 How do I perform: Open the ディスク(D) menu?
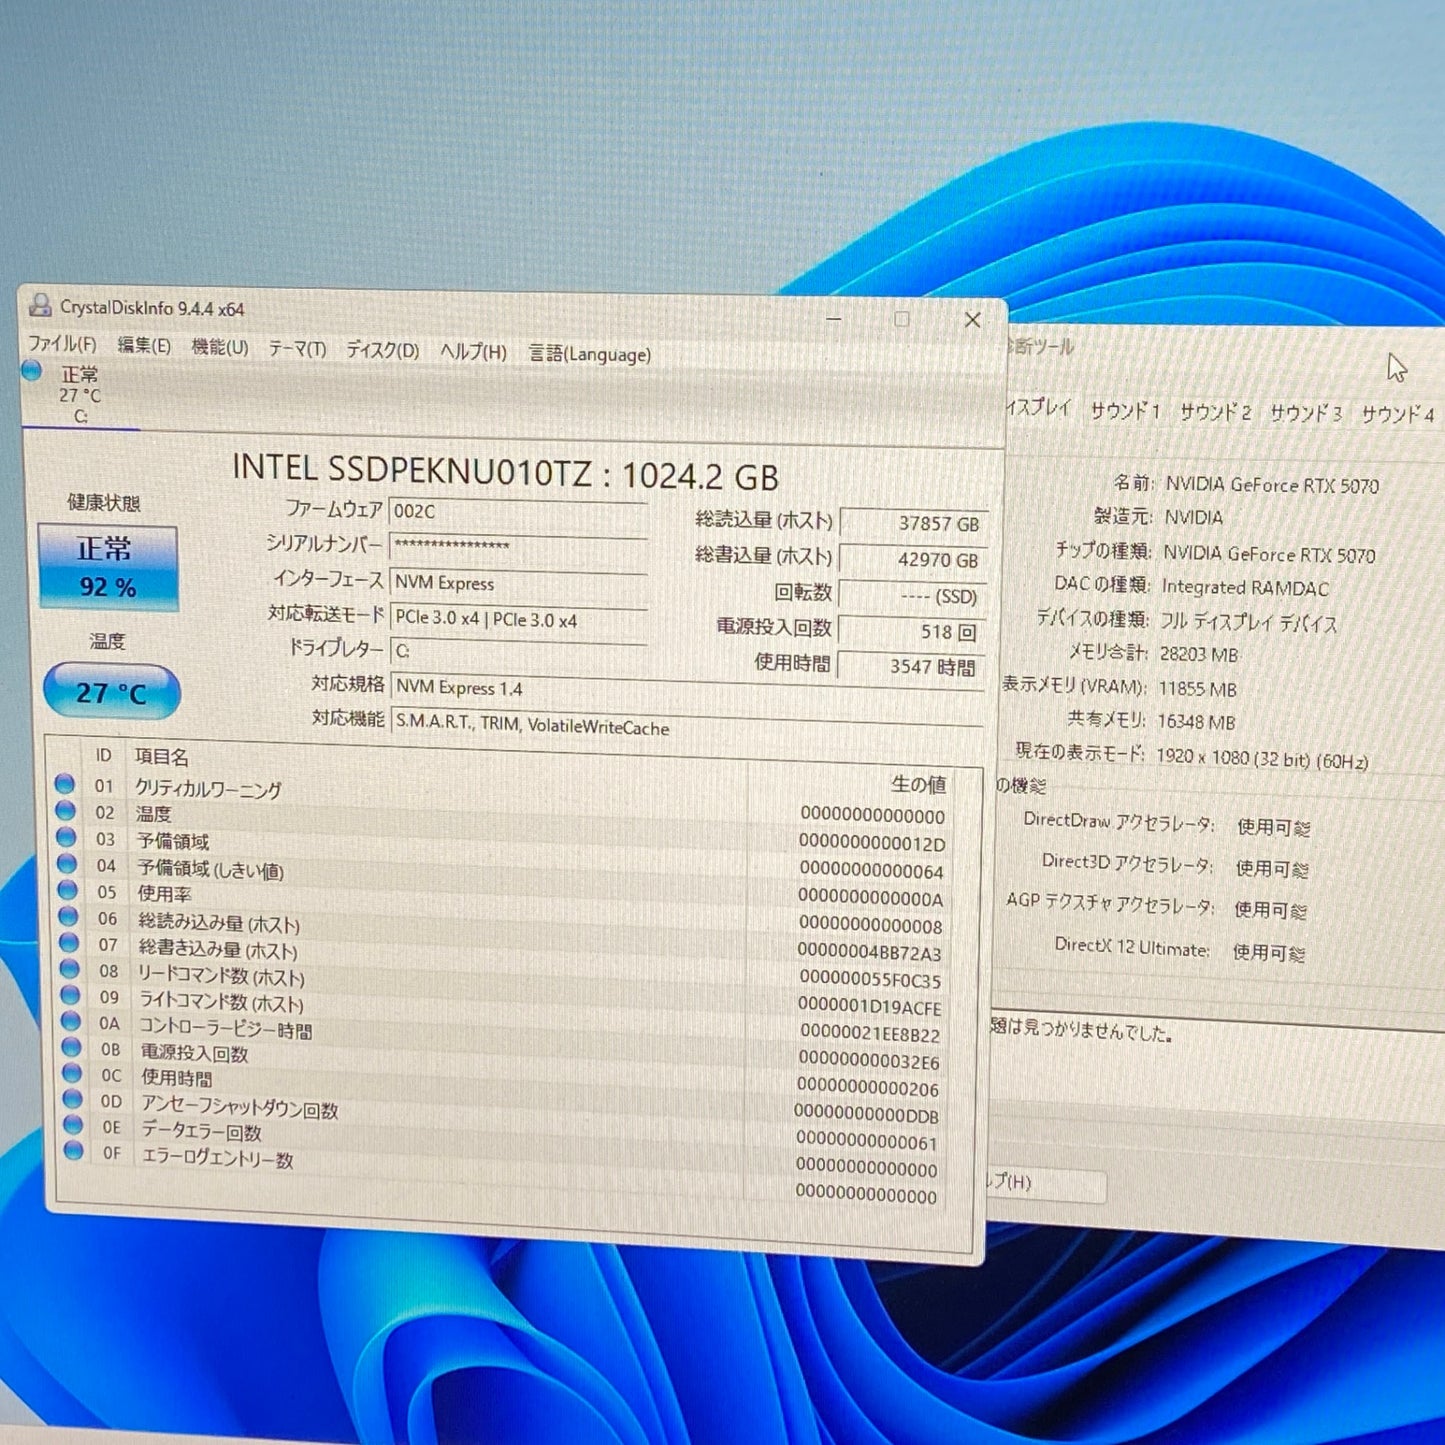tap(383, 351)
